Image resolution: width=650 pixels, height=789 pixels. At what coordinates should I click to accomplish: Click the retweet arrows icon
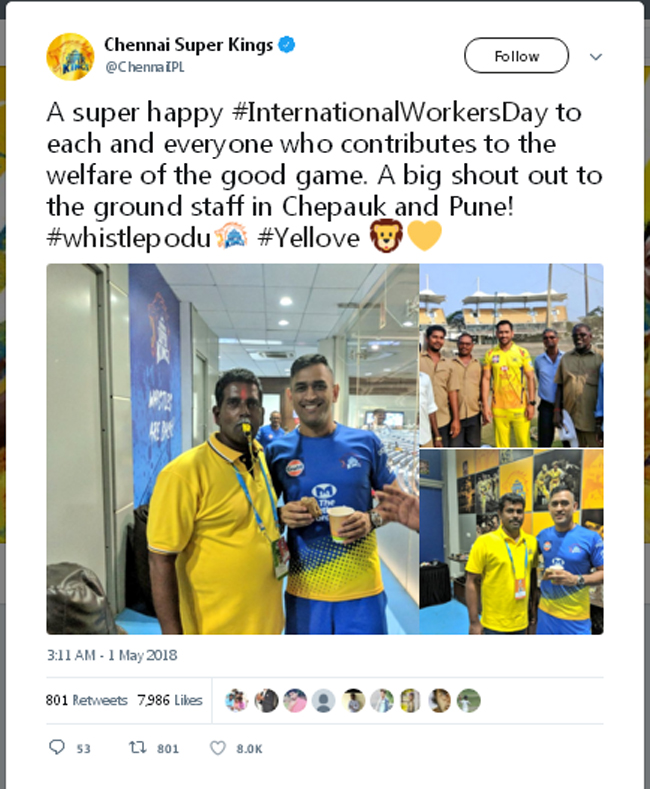[137, 747]
